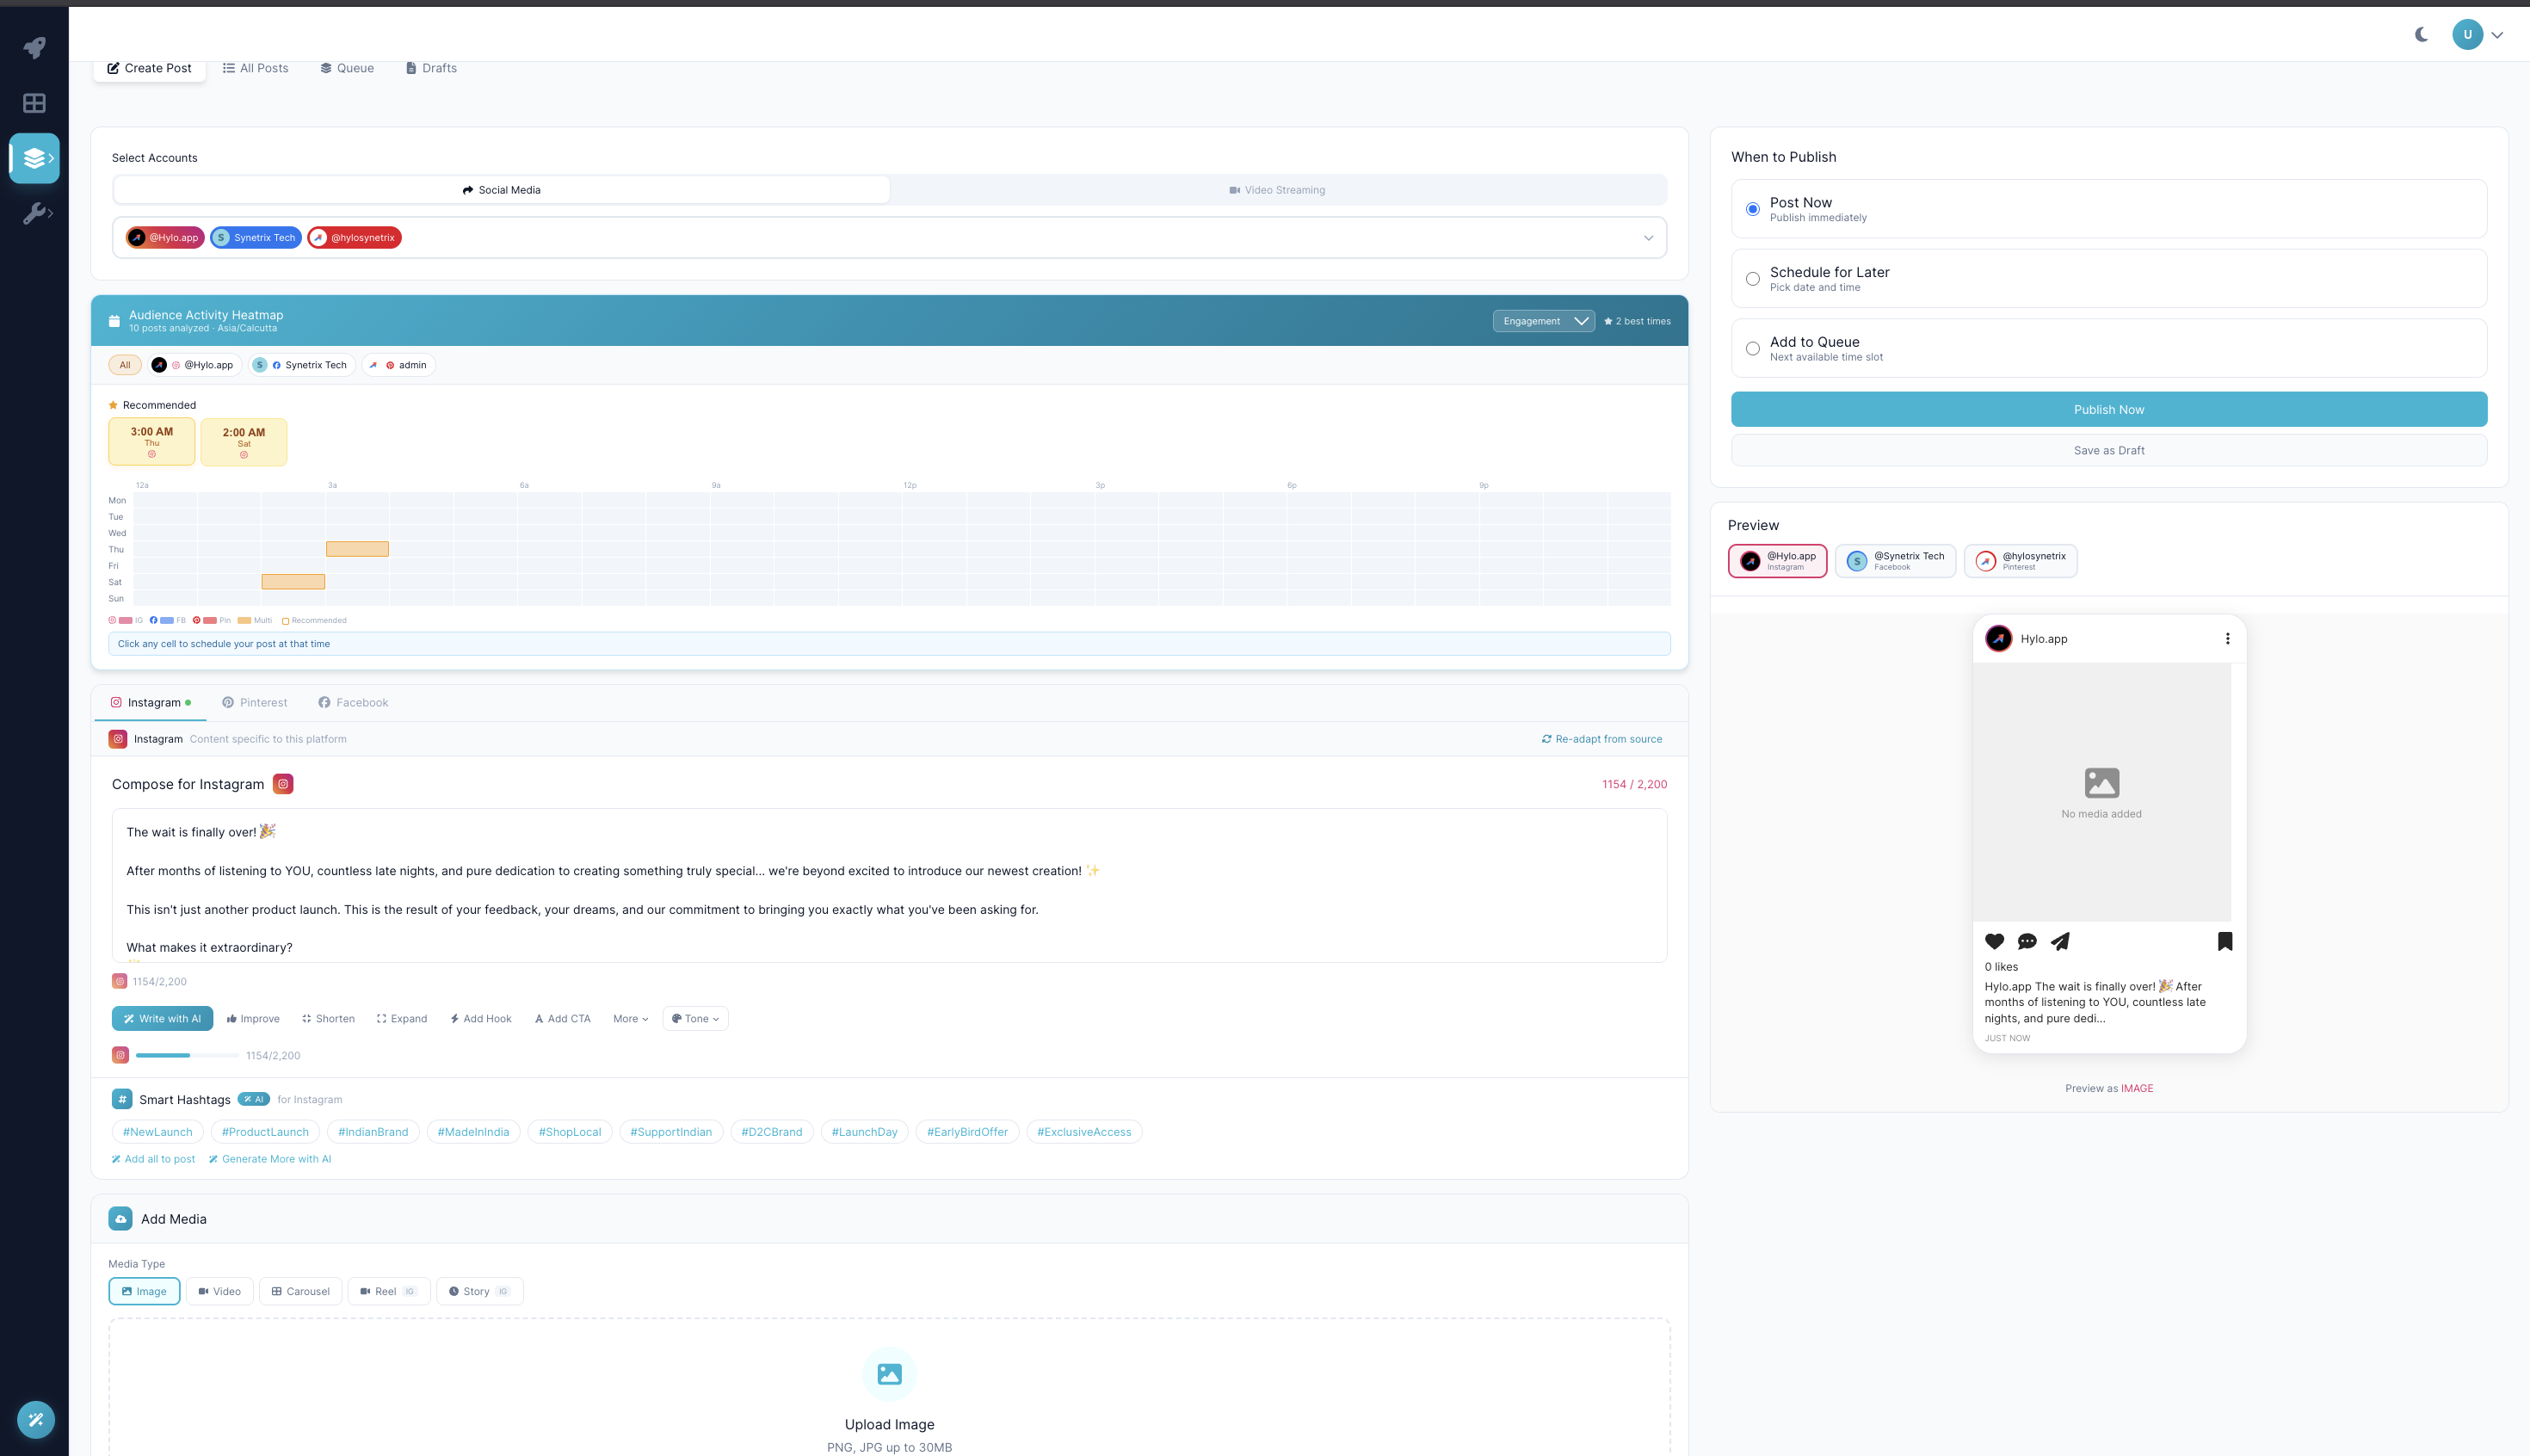Viewport: 2530px width, 1456px height.
Task: Choose Schedule for Later radio option
Action: pyautogui.click(x=1752, y=279)
